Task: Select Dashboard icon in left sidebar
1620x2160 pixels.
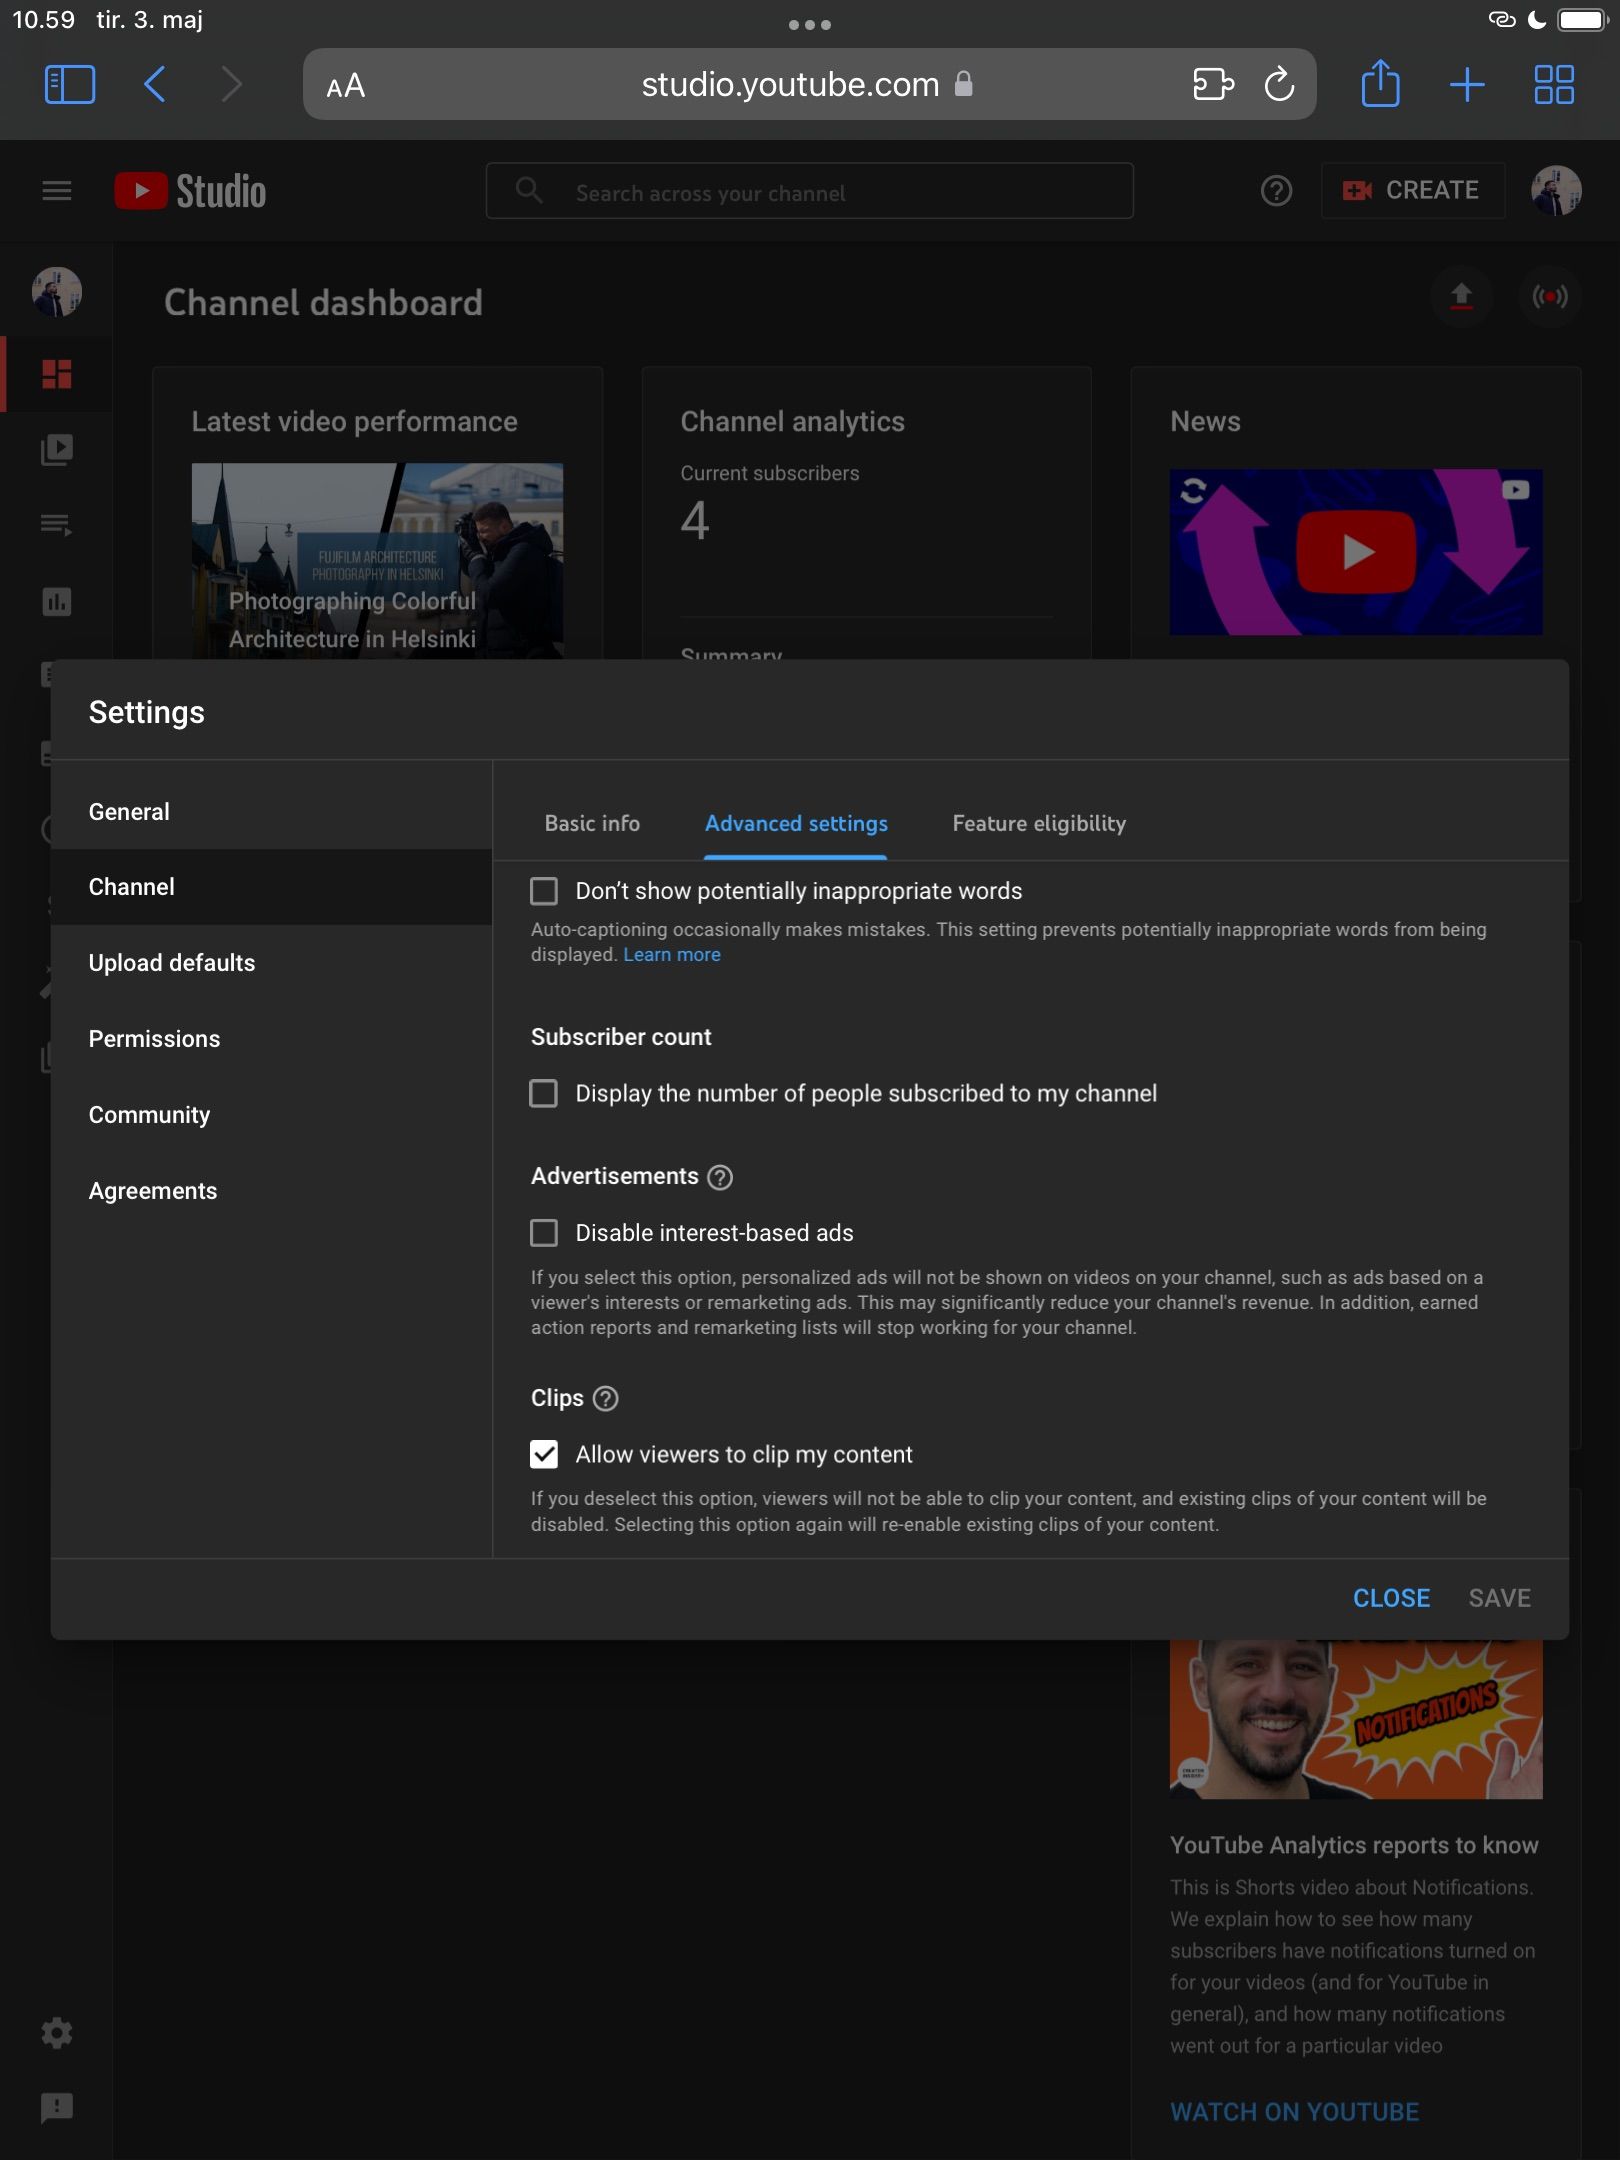Action: click(57, 374)
